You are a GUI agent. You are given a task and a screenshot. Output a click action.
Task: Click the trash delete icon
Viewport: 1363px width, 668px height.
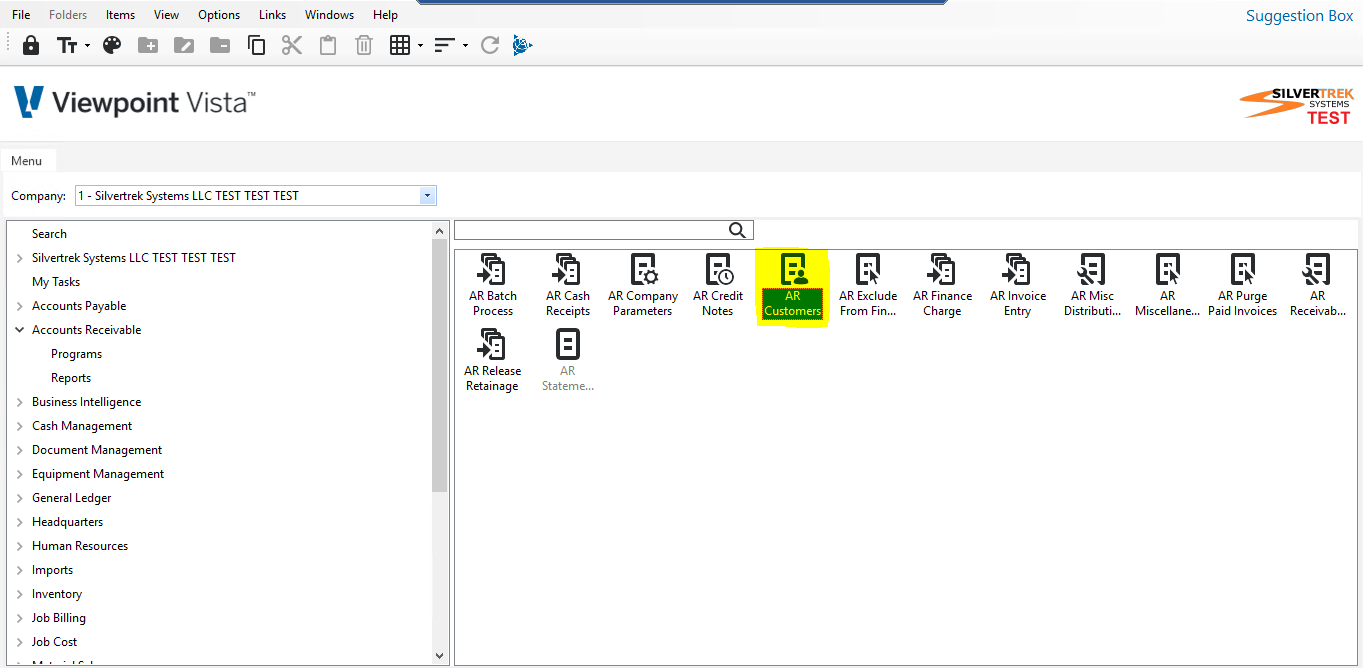(364, 45)
